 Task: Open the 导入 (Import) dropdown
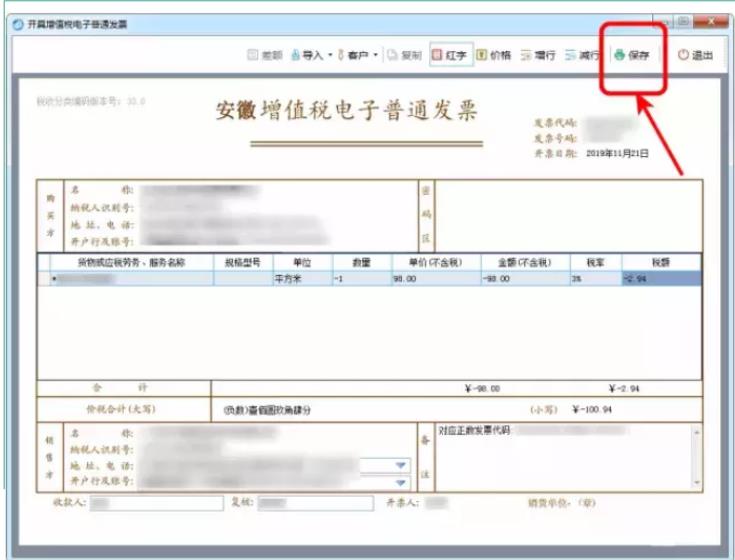(312, 56)
